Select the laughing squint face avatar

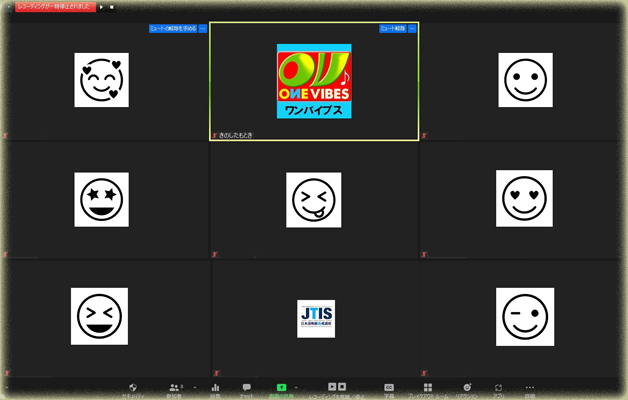point(99,316)
